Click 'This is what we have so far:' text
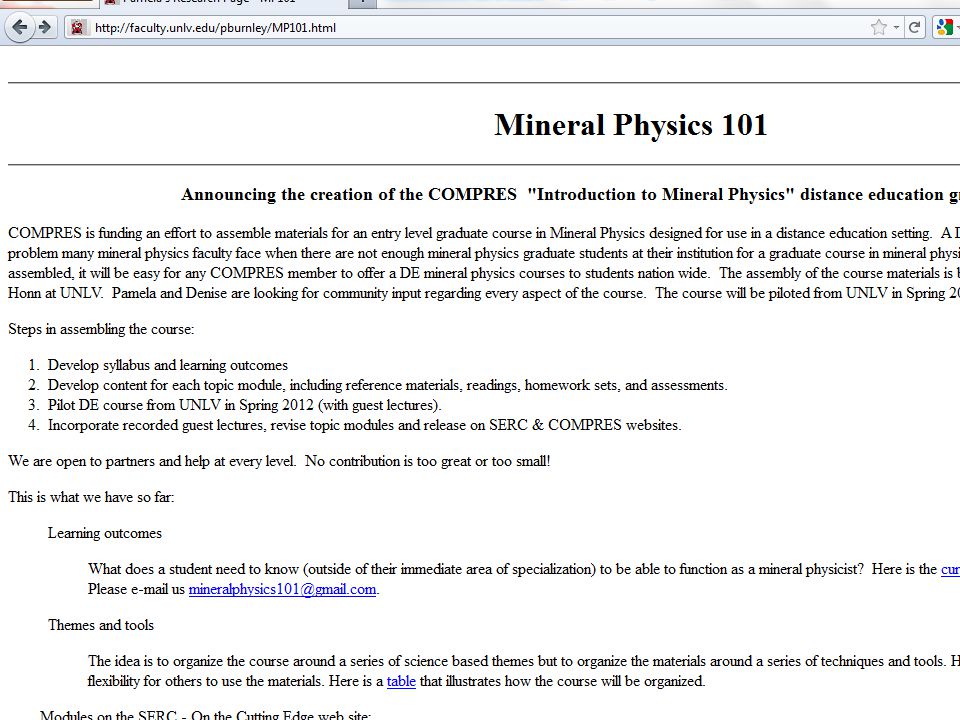This screenshot has width=960, height=720. [x=91, y=497]
